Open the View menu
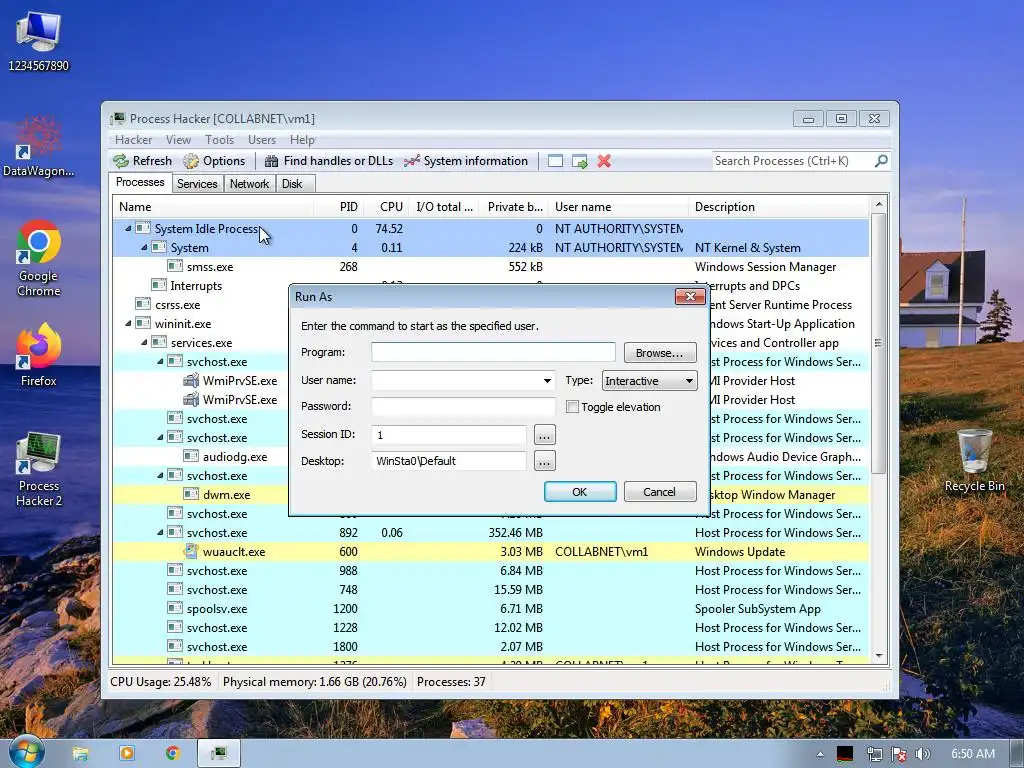 click(x=178, y=140)
